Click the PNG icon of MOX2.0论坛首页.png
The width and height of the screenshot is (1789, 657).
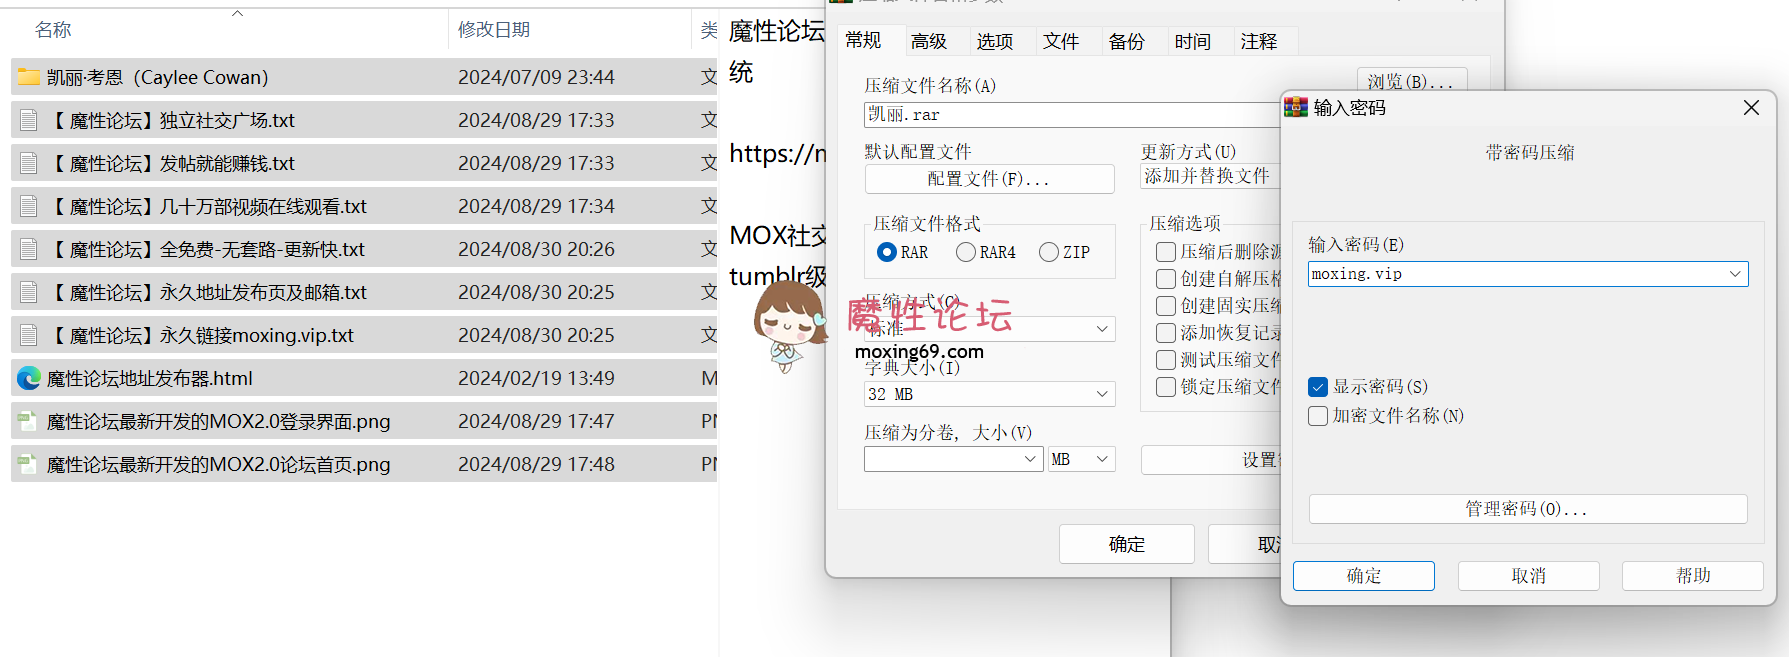tap(28, 464)
